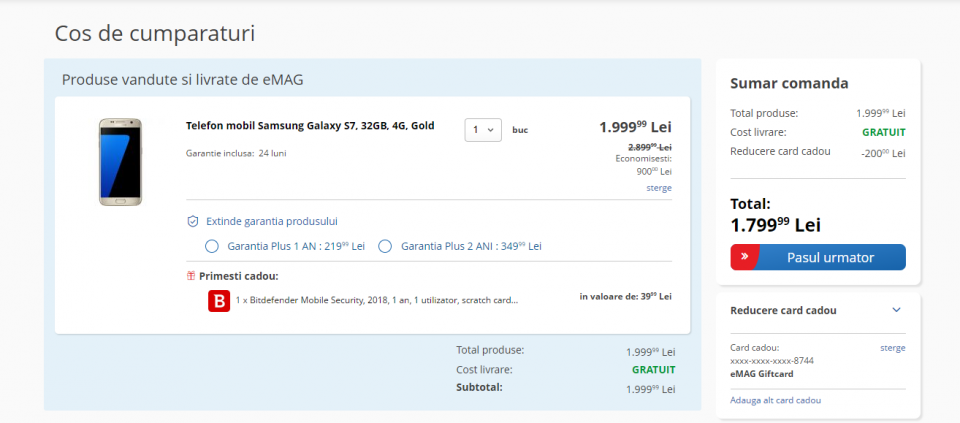
Task: Click the Samsung Galaxy S7 product thumbnail
Action: tap(120, 162)
